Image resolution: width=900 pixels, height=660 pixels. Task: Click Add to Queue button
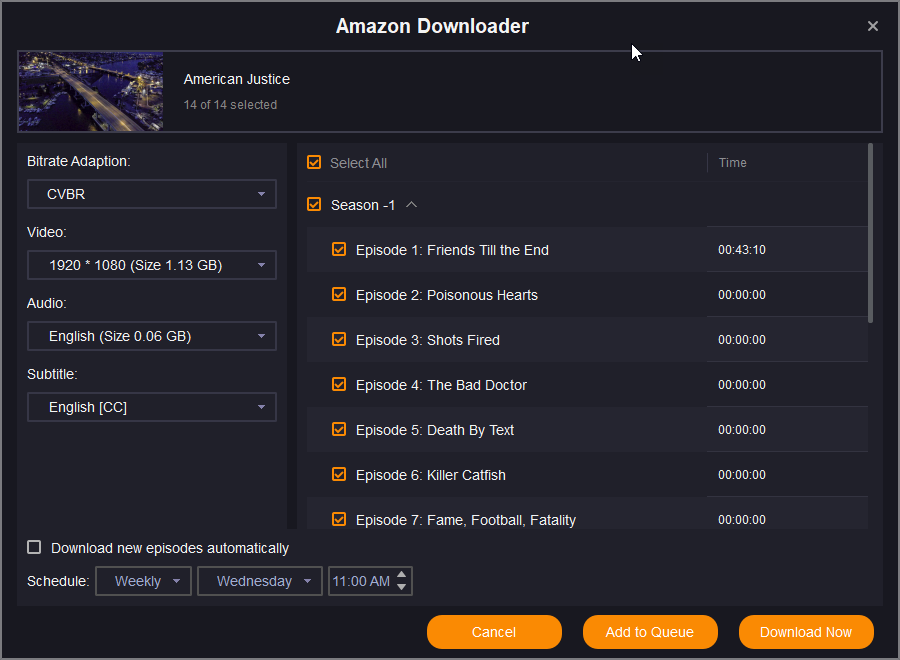click(x=650, y=632)
